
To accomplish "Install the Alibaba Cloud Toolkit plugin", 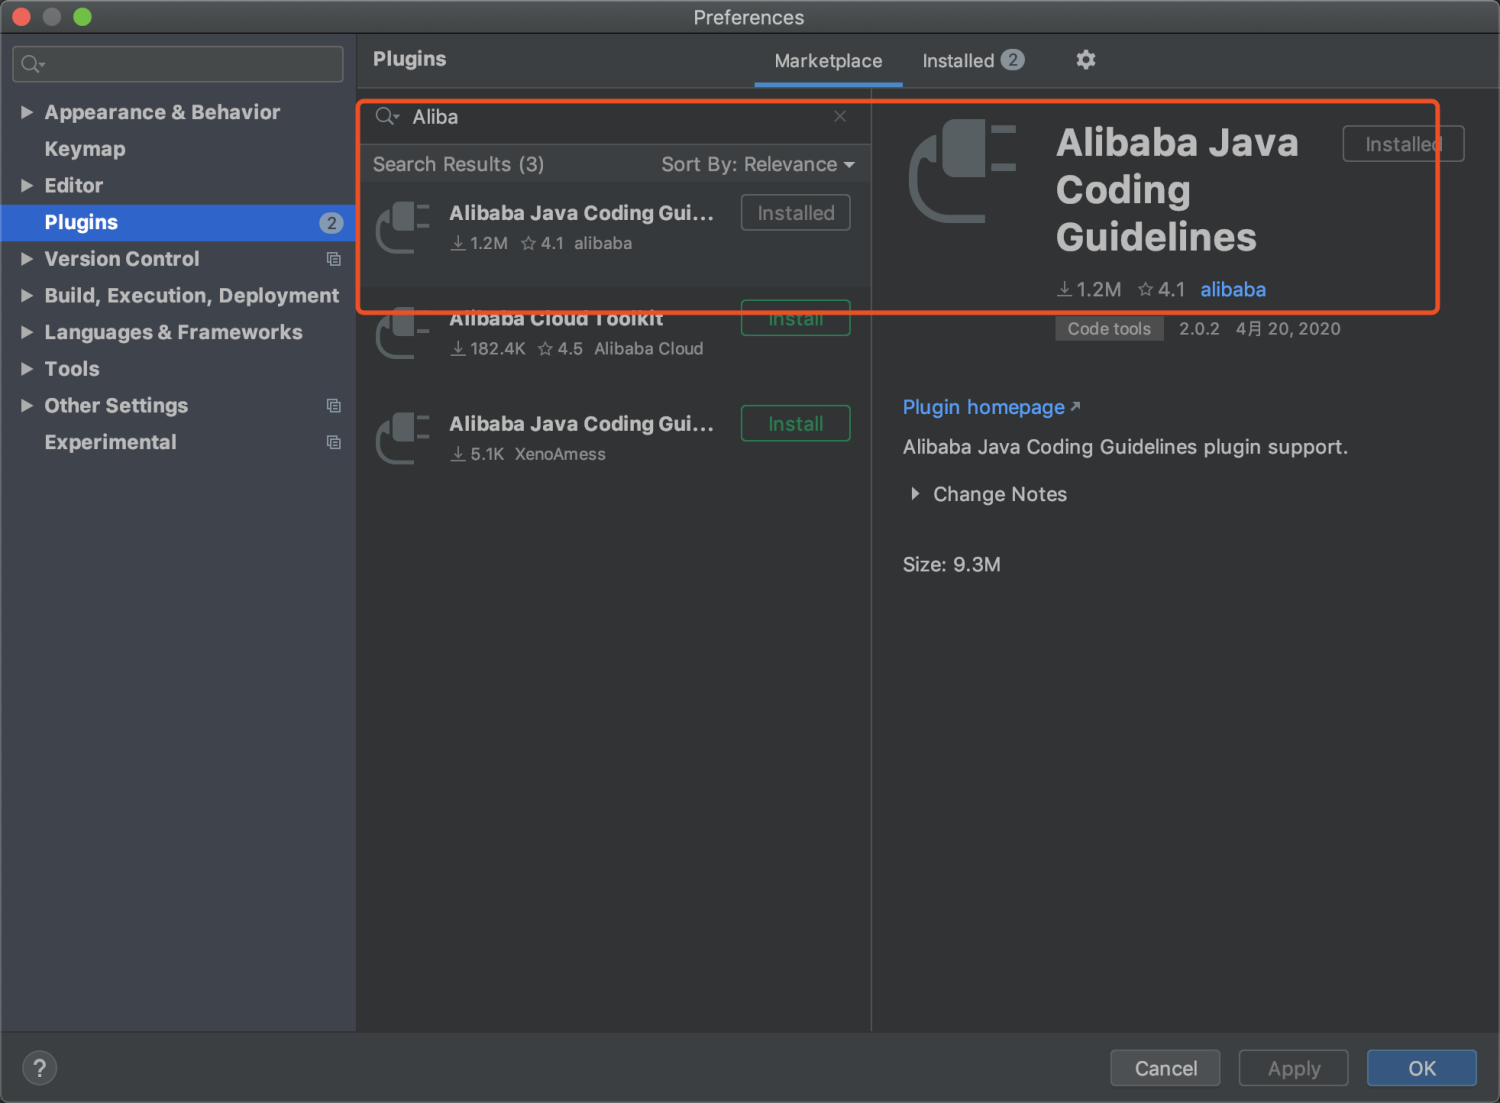I will (796, 318).
